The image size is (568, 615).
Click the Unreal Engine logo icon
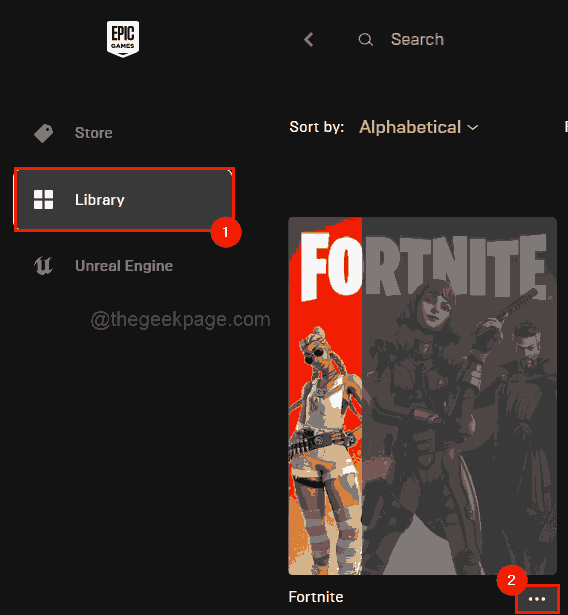[43, 266]
